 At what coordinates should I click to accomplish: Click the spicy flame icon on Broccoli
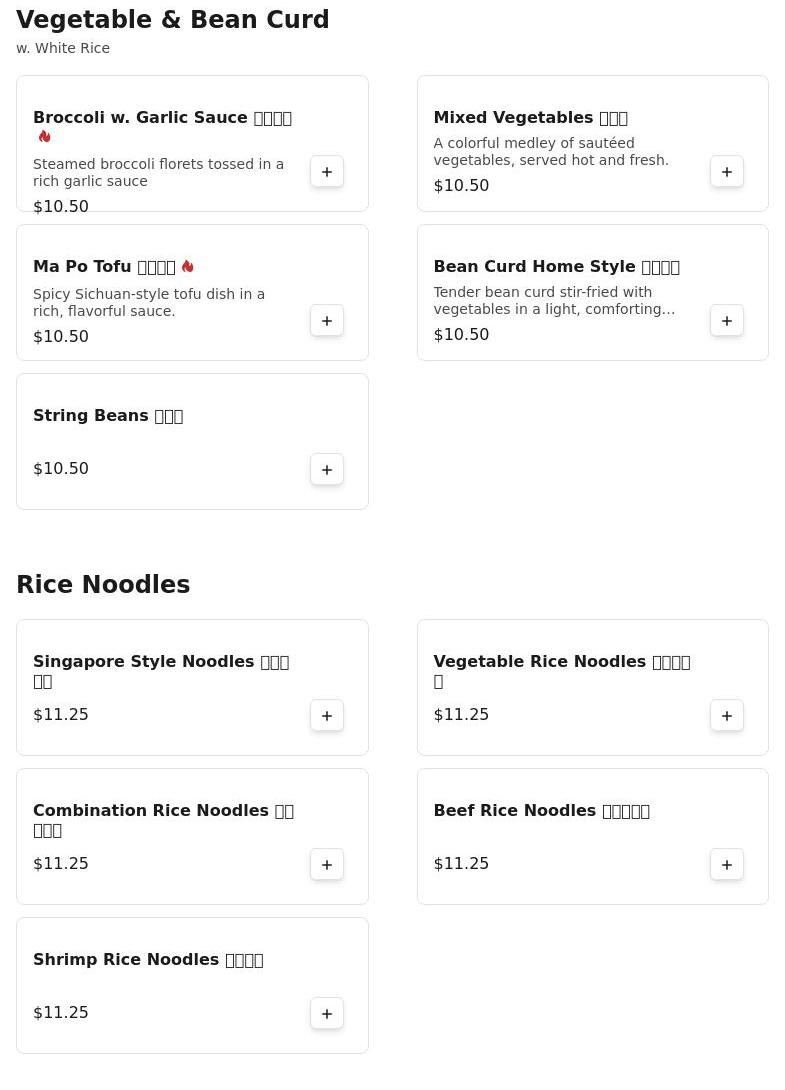click(44, 137)
